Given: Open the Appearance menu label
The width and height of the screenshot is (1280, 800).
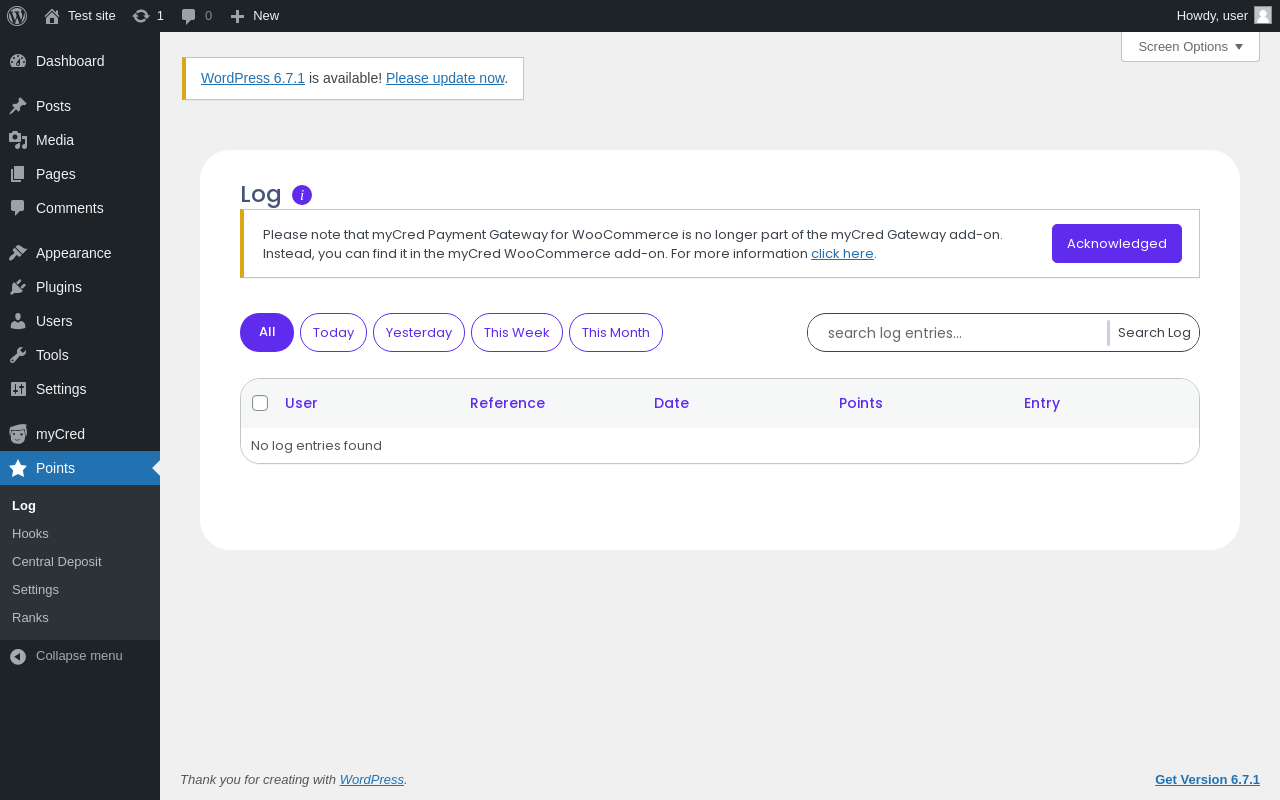Looking at the screenshot, I should (x=73, y=253).
